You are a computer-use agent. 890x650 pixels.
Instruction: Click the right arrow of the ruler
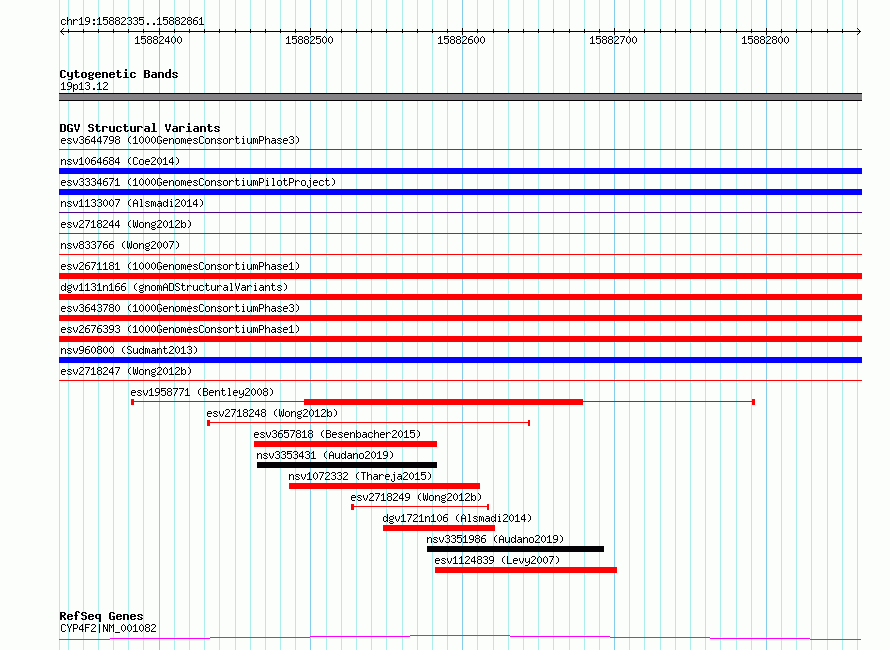tap(859, 32)
